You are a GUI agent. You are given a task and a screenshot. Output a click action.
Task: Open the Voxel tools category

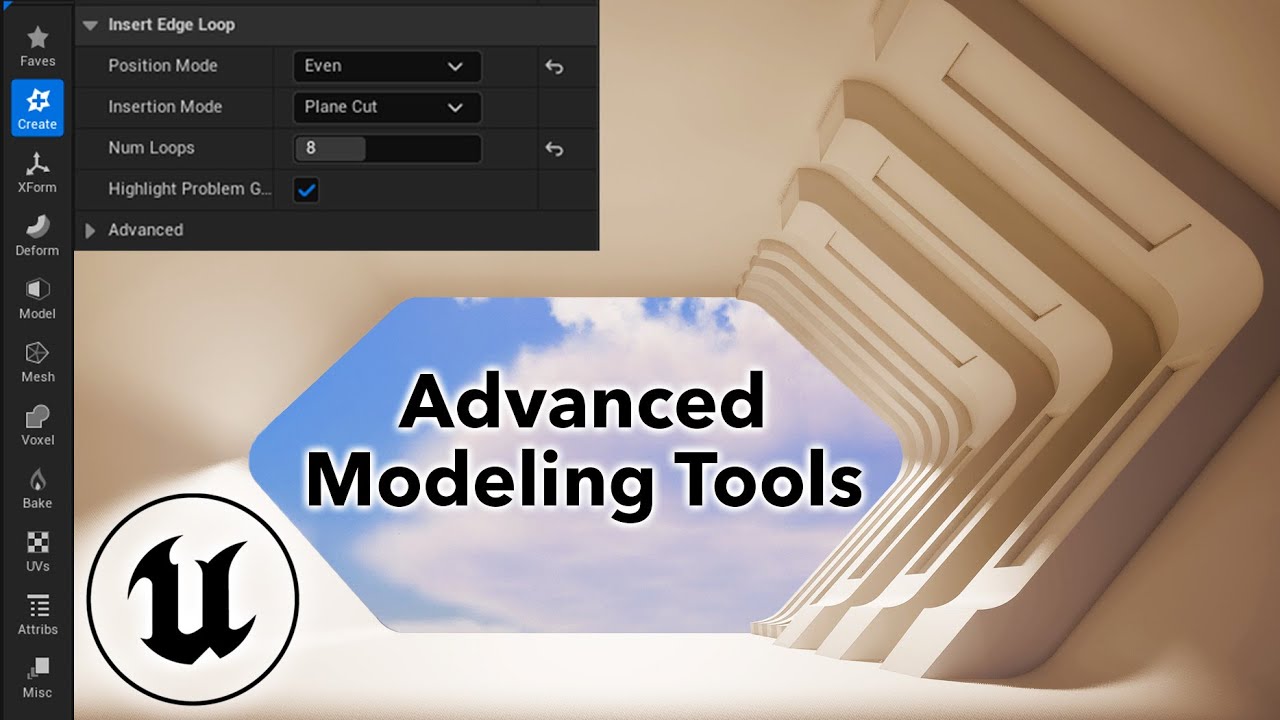(37, 424)
